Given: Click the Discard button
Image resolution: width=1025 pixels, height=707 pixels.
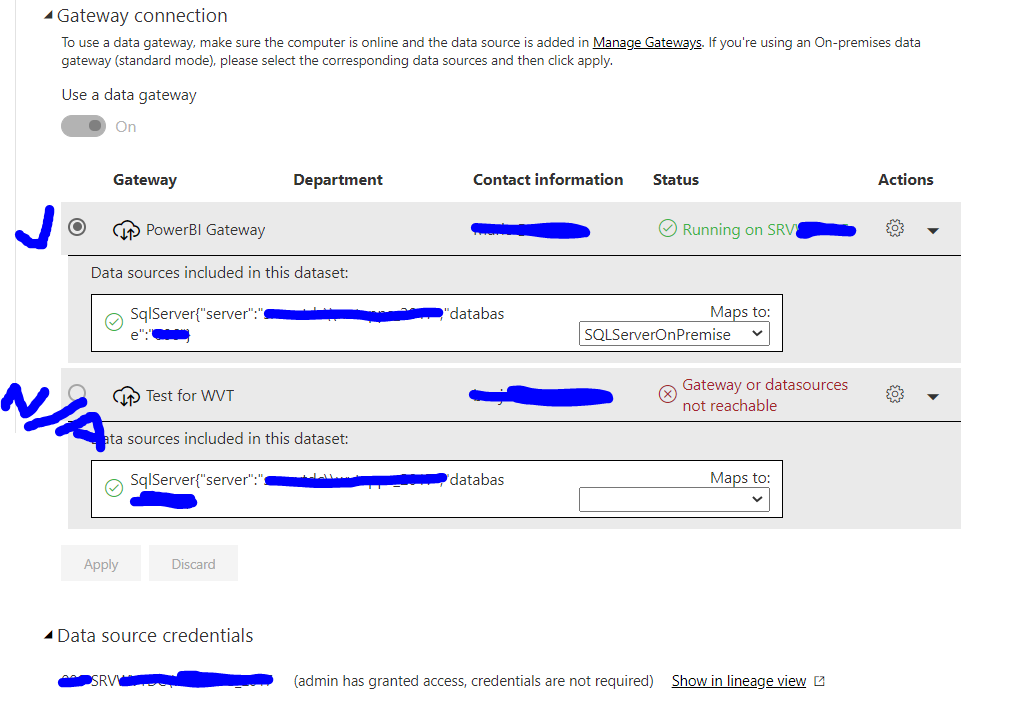Looking at the screenshot, I should click(x=193, y=563).
